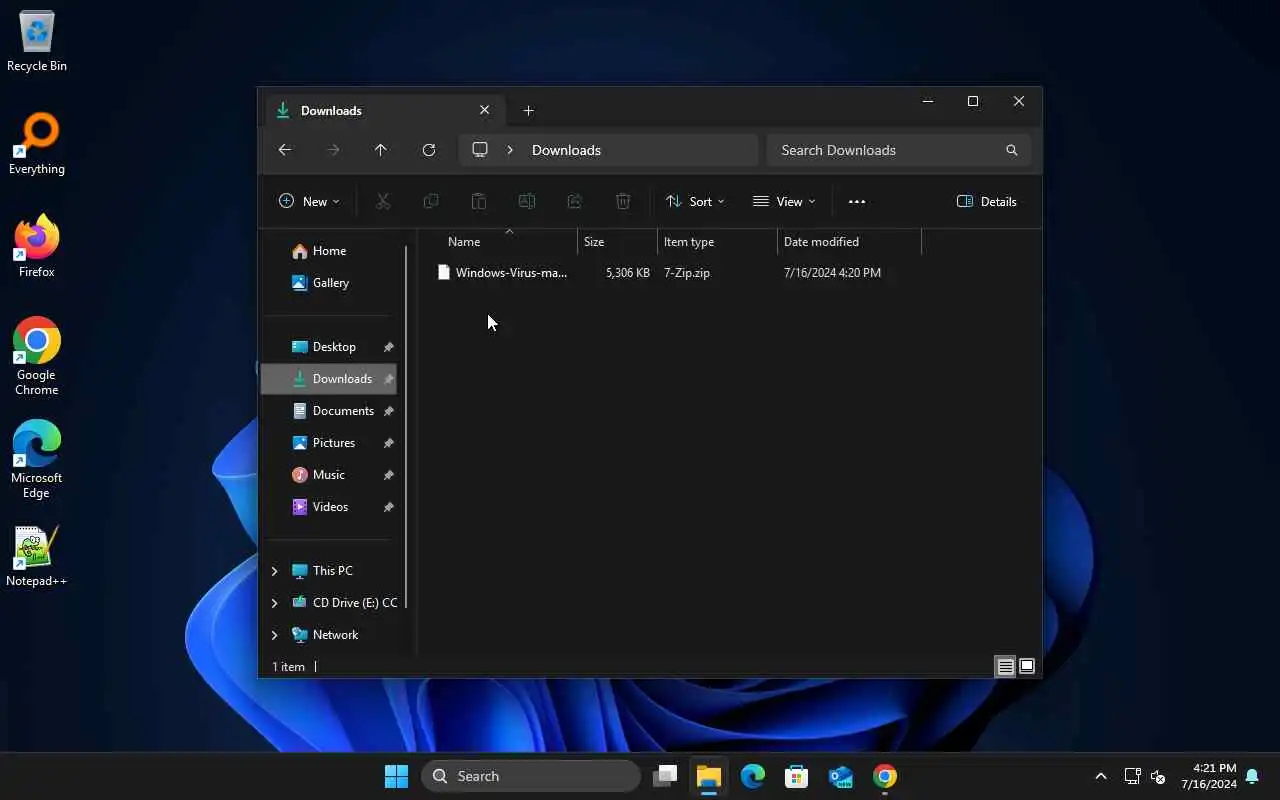
Task: Open Documents in navigation pane
Action: click(x=330, y=411)
